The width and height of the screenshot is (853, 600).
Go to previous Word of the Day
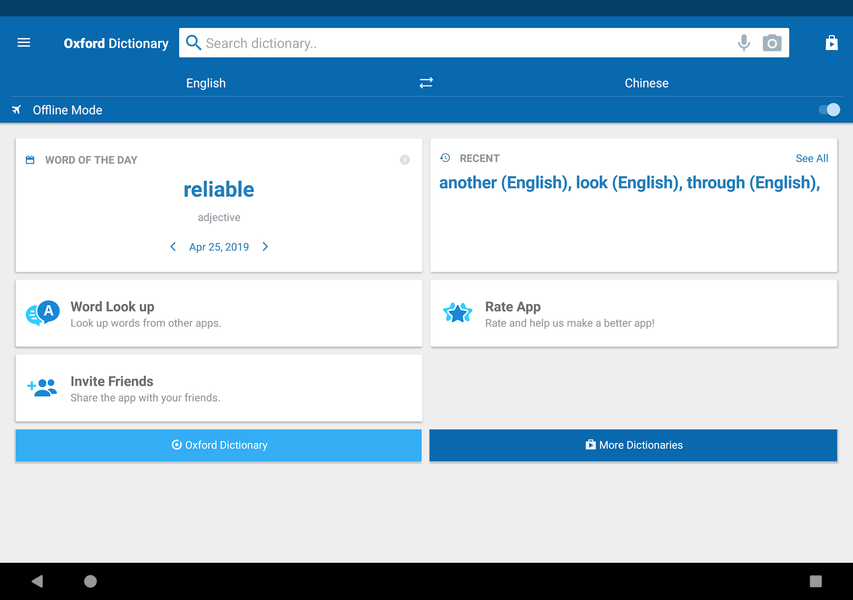173,247
